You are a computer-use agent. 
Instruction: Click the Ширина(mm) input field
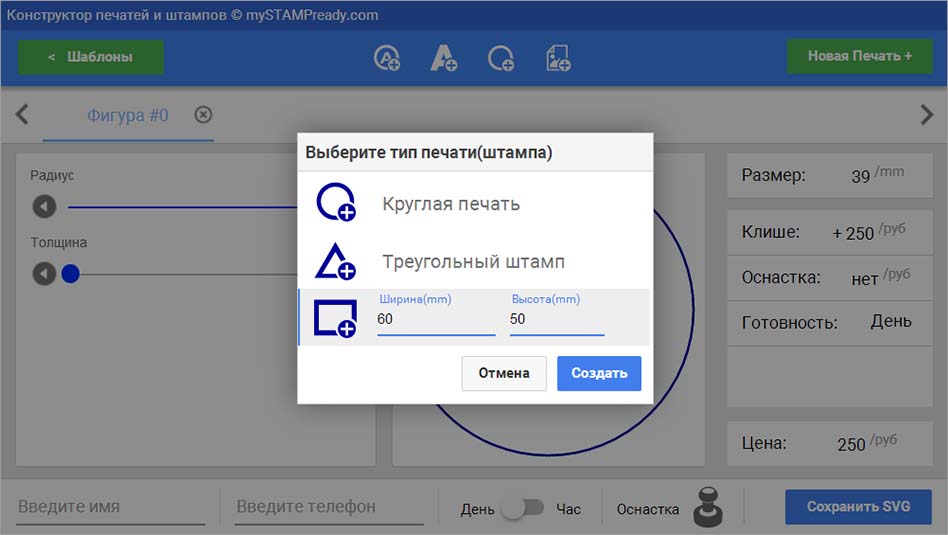(436, 319)
